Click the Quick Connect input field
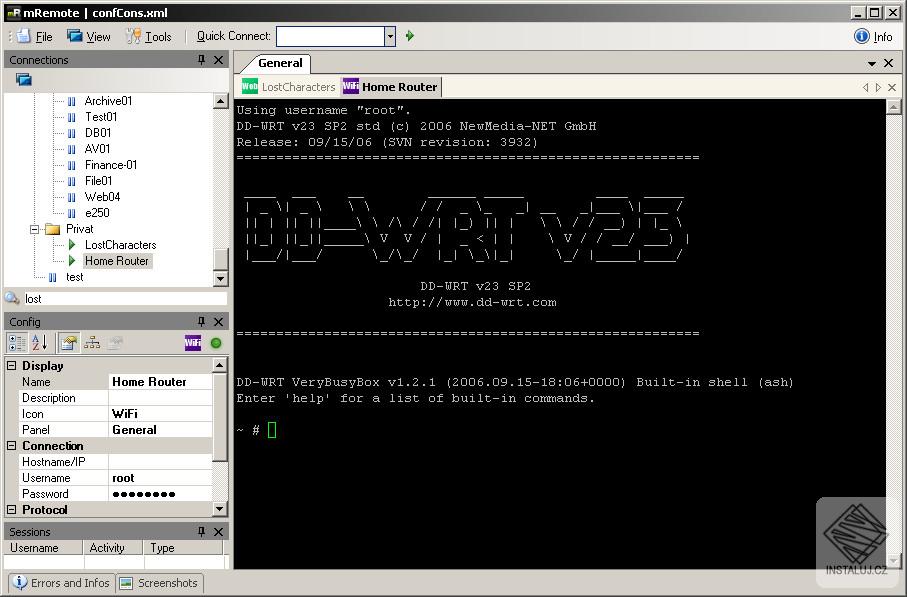This screenshot has width=907, height=597. (331, 36)
